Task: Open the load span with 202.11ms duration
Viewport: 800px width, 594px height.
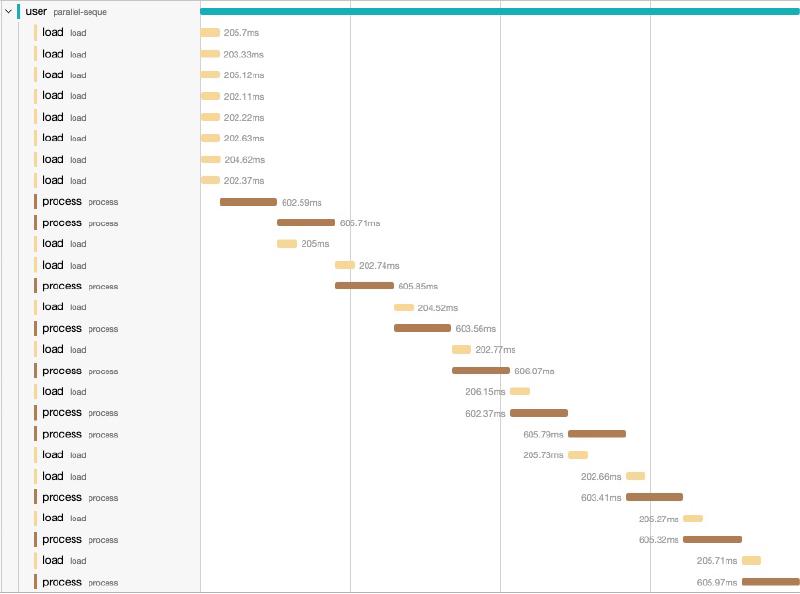Action: (x=210, y=96)
